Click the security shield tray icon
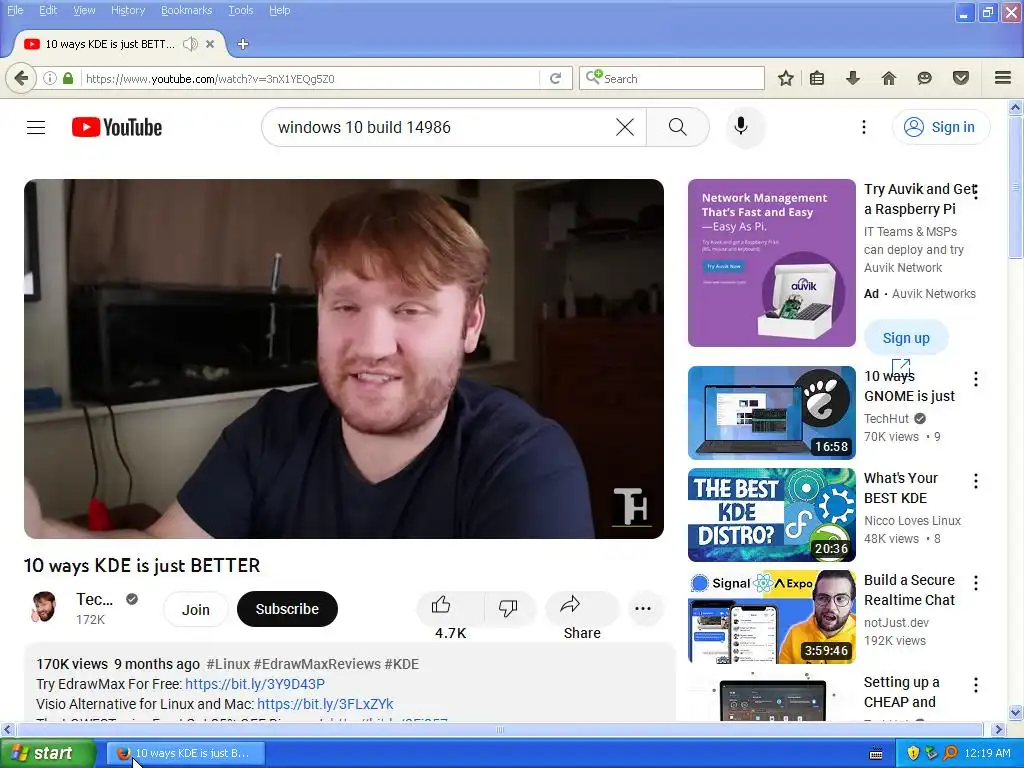Image resolution: width=1024 pixels, height=768 pixels. point(913,753)
